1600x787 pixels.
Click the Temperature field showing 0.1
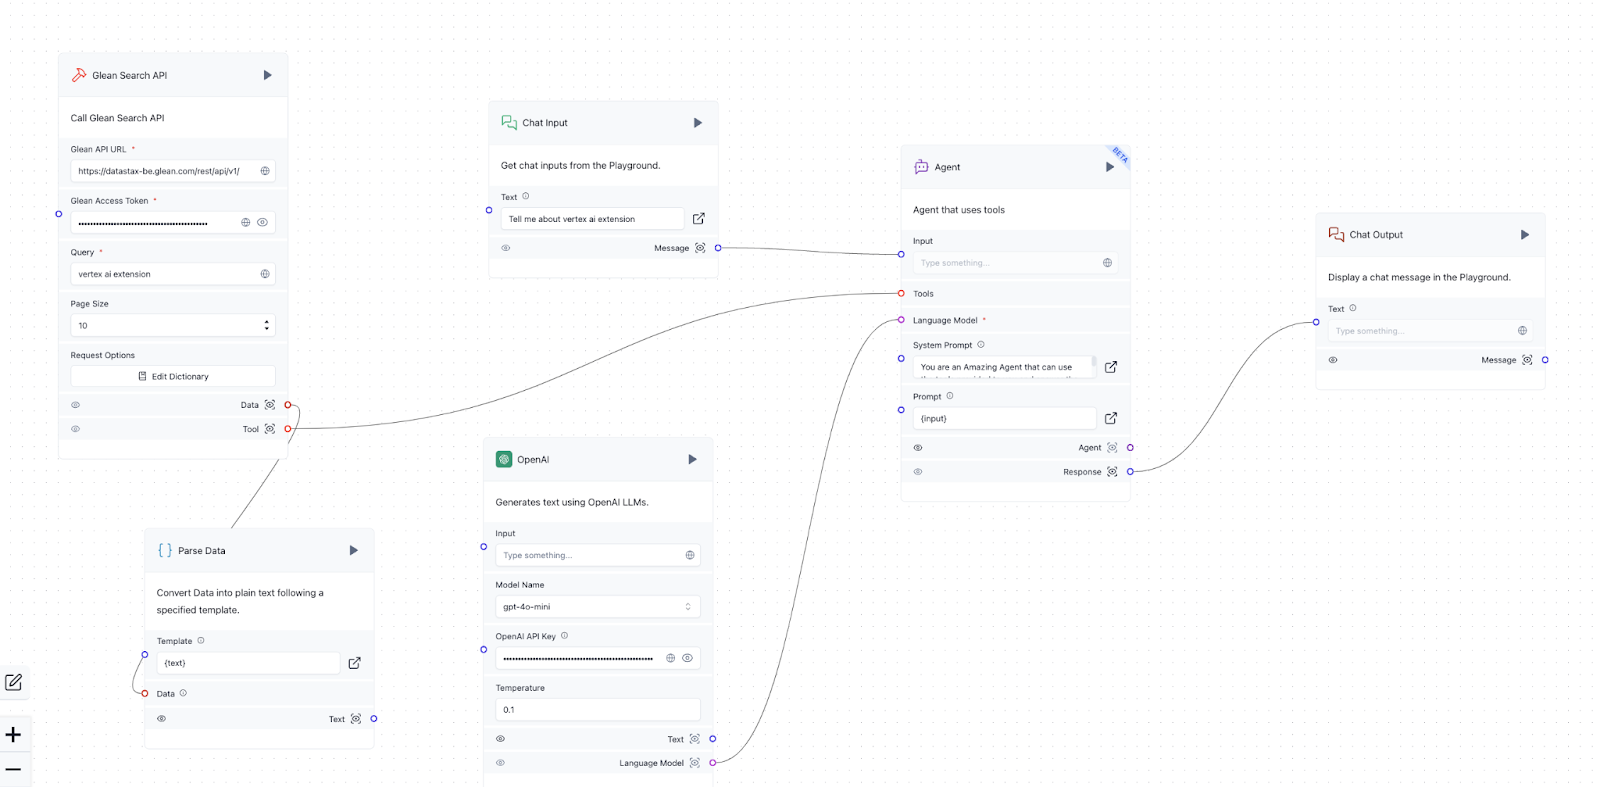pyautogui.click(x=598, y=710)
